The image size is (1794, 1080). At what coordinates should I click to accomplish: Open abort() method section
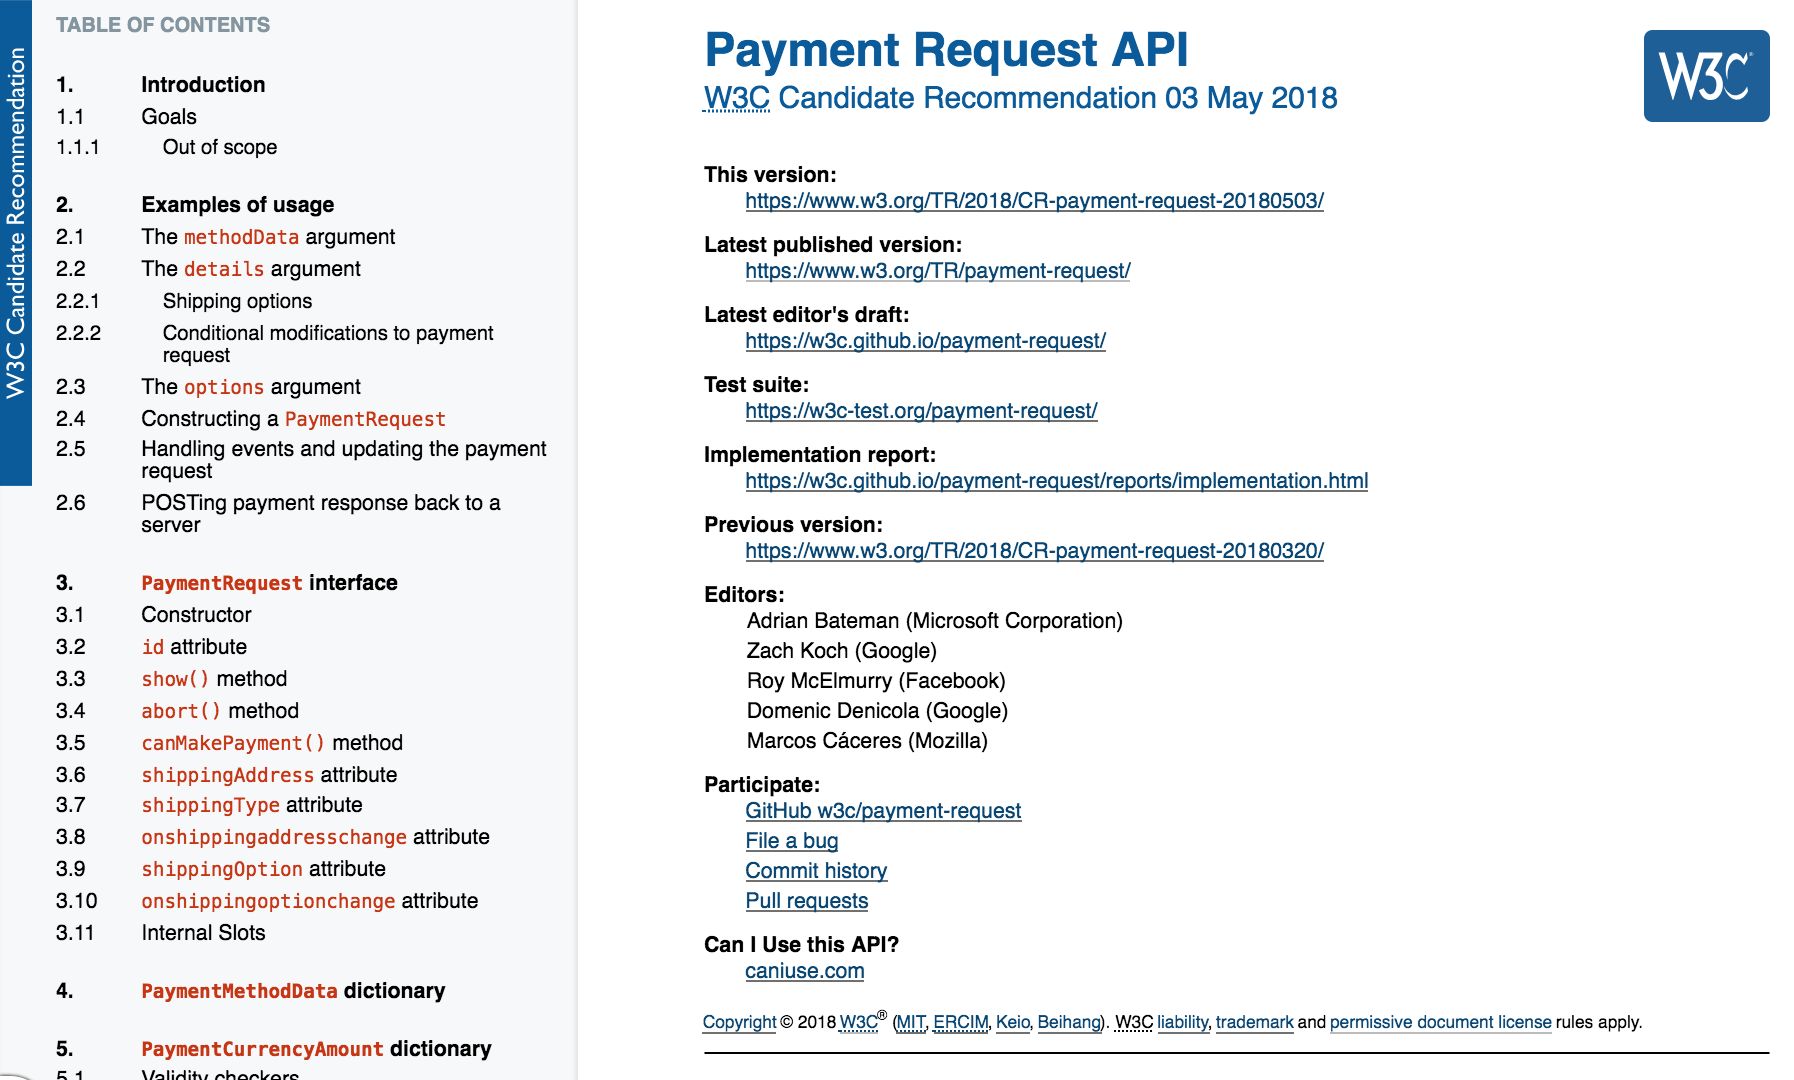(x=220, y=711)
